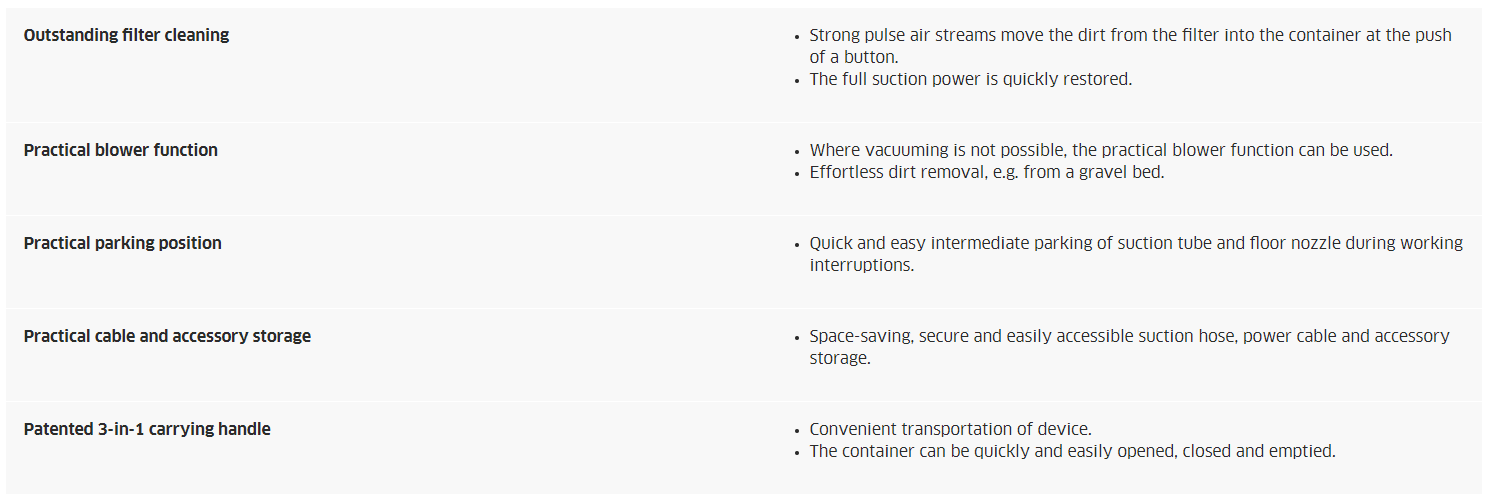Click the bullet before "Convenient transportation"

pyautogui.click(x=797, y=430)
